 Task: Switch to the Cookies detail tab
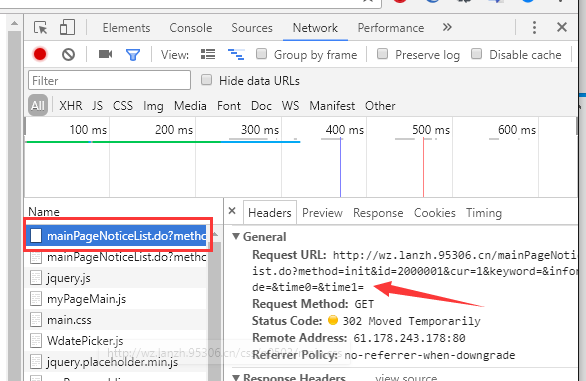click(x=435, y=213)
